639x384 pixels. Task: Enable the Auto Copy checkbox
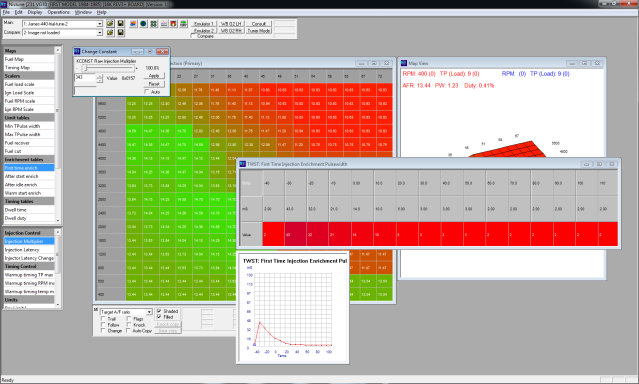click(129, 331)
